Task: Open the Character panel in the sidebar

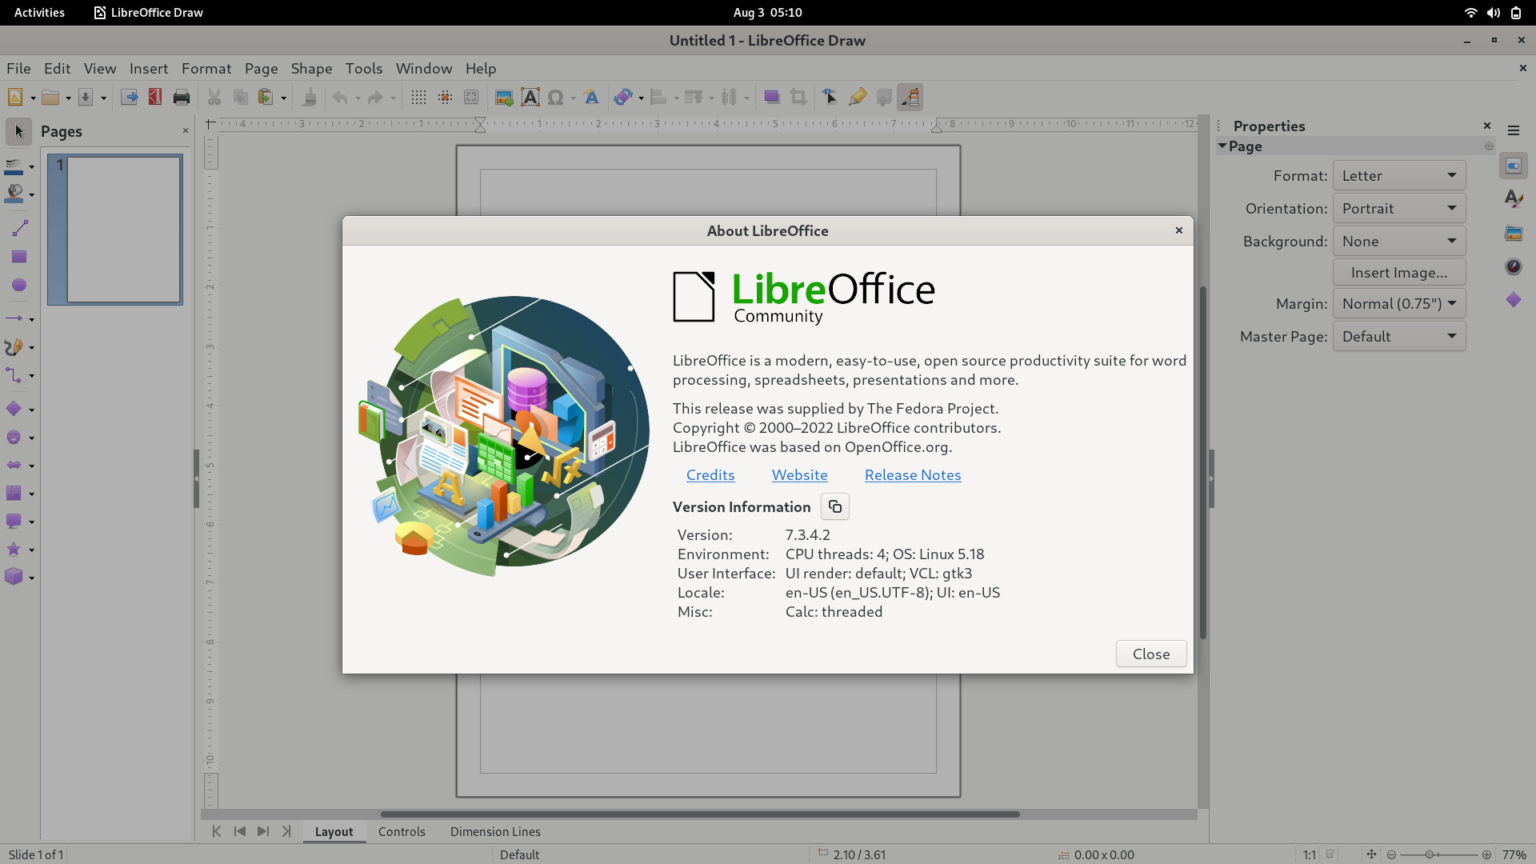Action: coord(1513,199)
